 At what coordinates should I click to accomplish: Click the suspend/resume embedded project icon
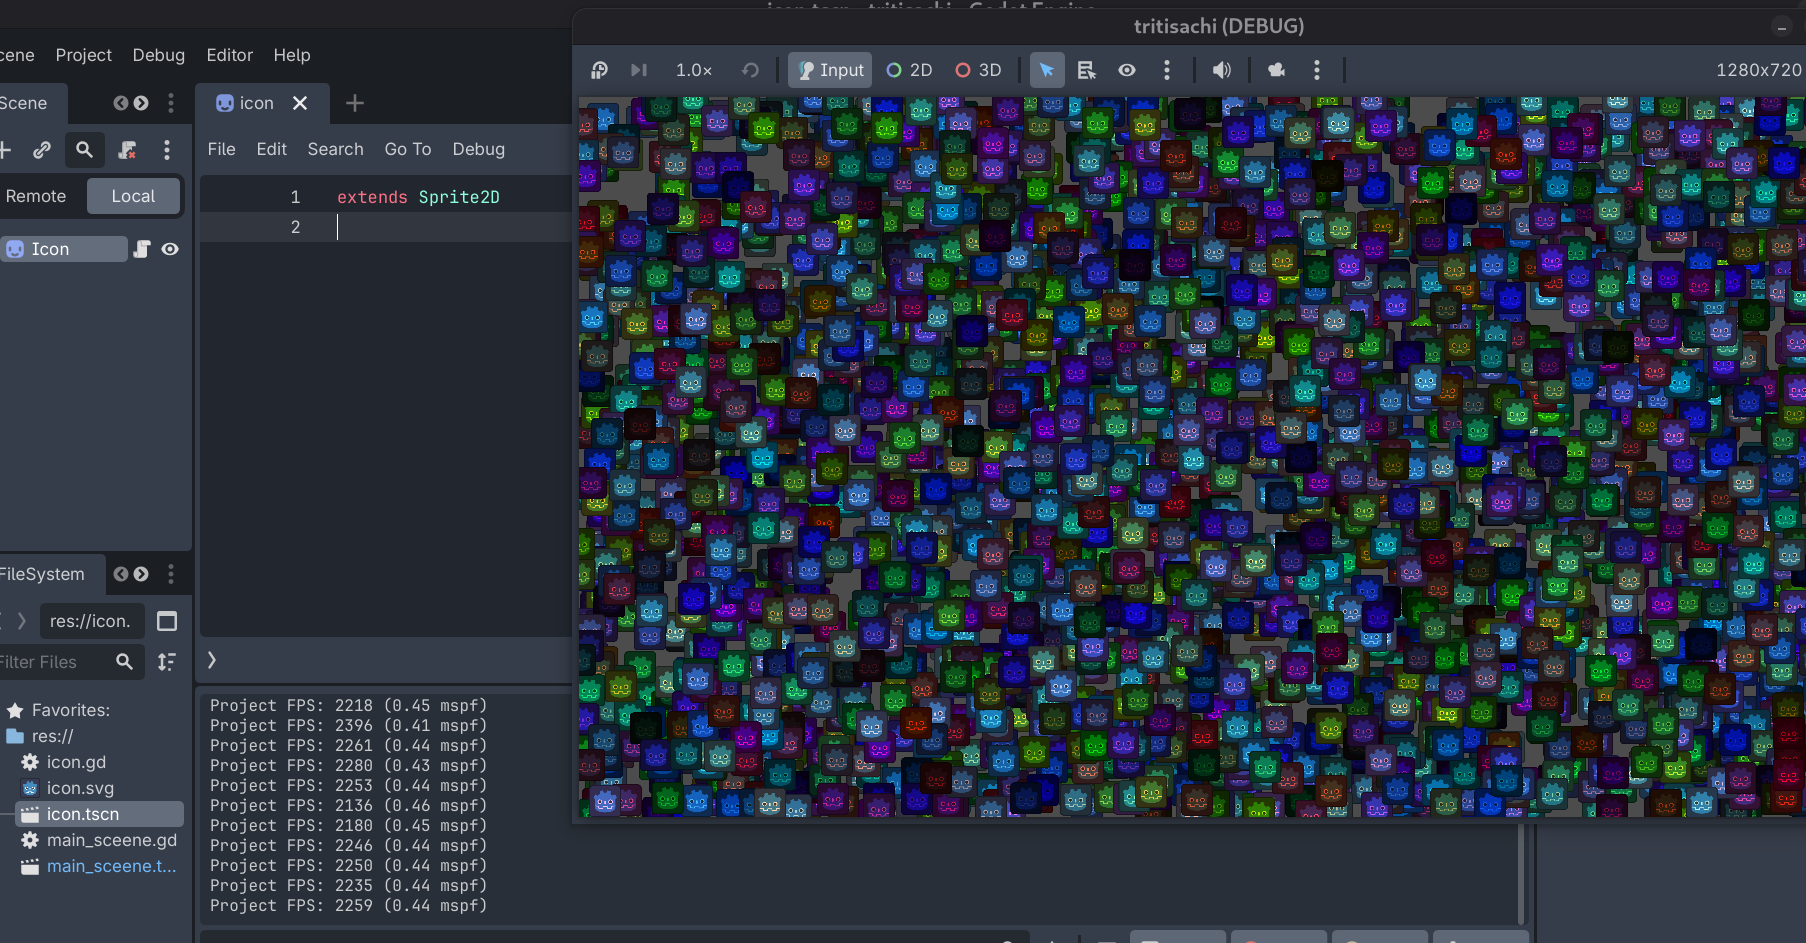point(599,70)
